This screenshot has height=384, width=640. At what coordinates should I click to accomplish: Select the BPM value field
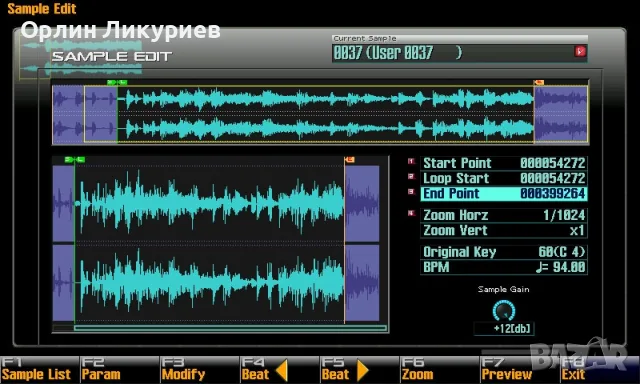coord(504,267)
